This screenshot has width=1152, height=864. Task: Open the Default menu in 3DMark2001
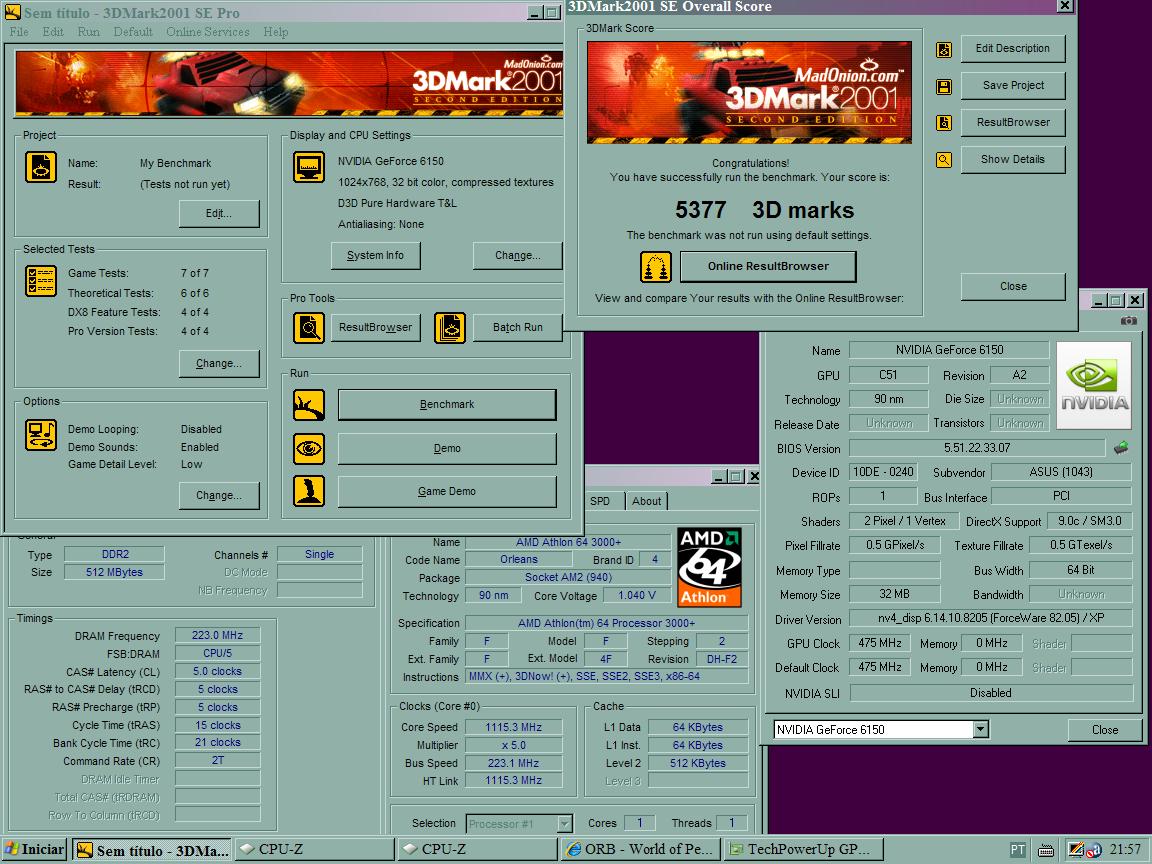[133, 32]
